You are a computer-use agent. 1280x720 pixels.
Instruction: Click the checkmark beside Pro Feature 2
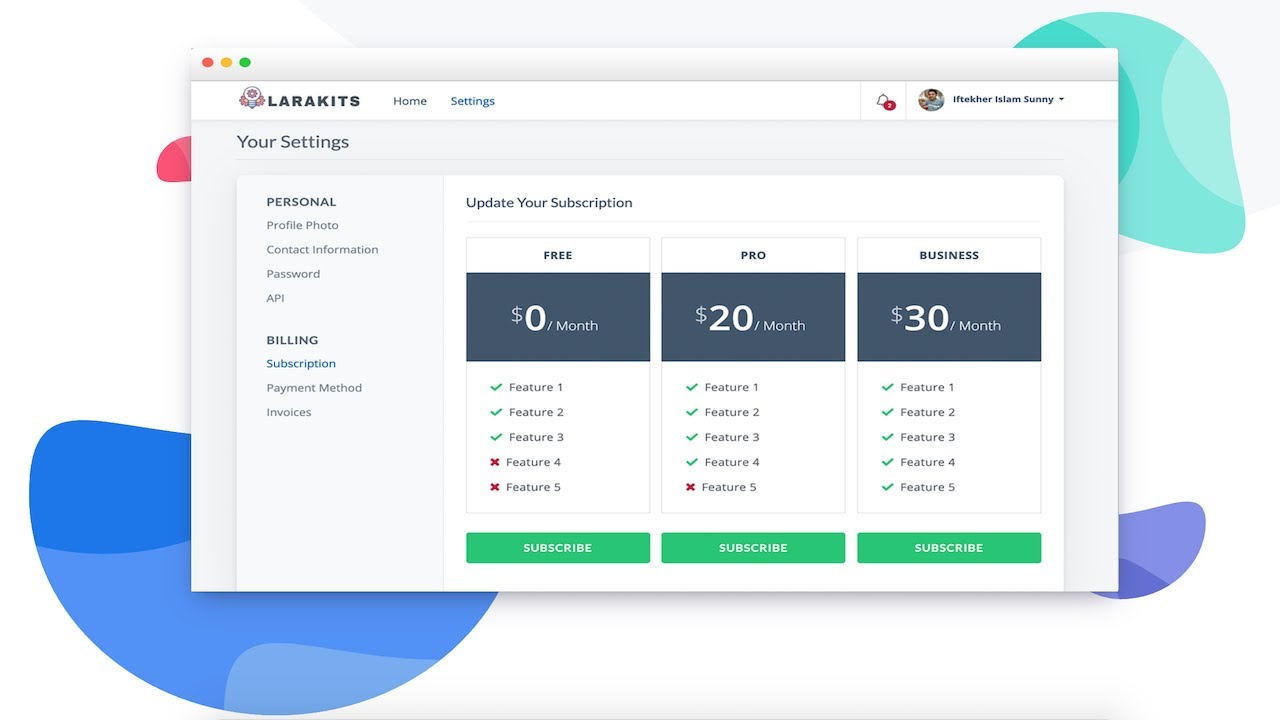(692, 412)
